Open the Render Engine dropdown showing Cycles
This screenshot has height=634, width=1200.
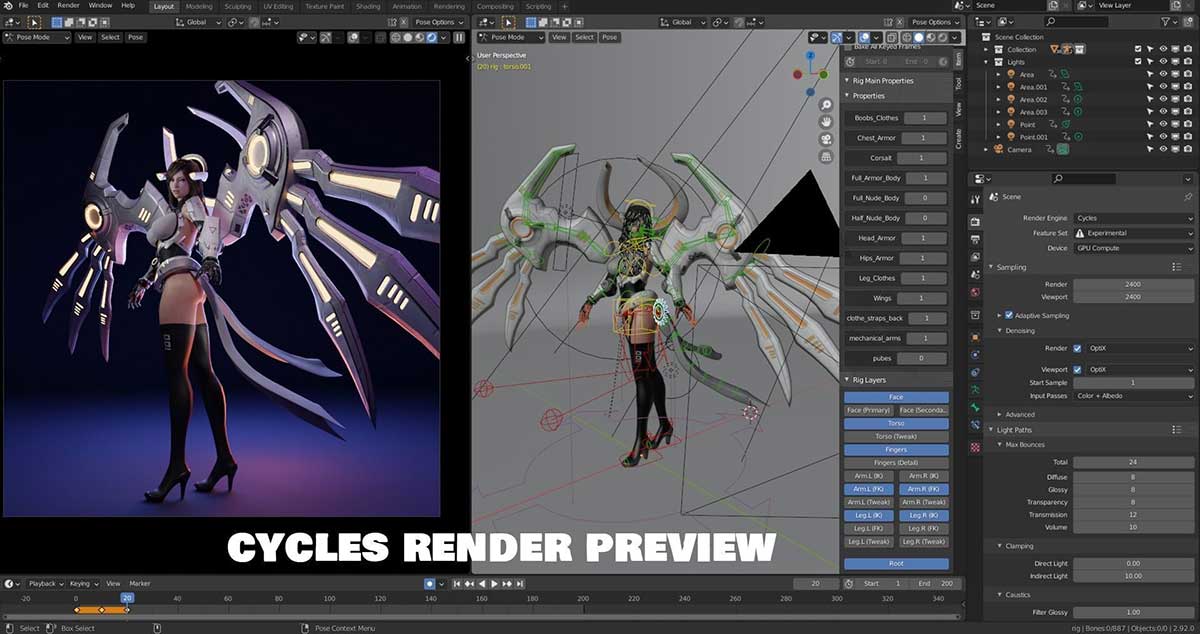pos(1134,217)
